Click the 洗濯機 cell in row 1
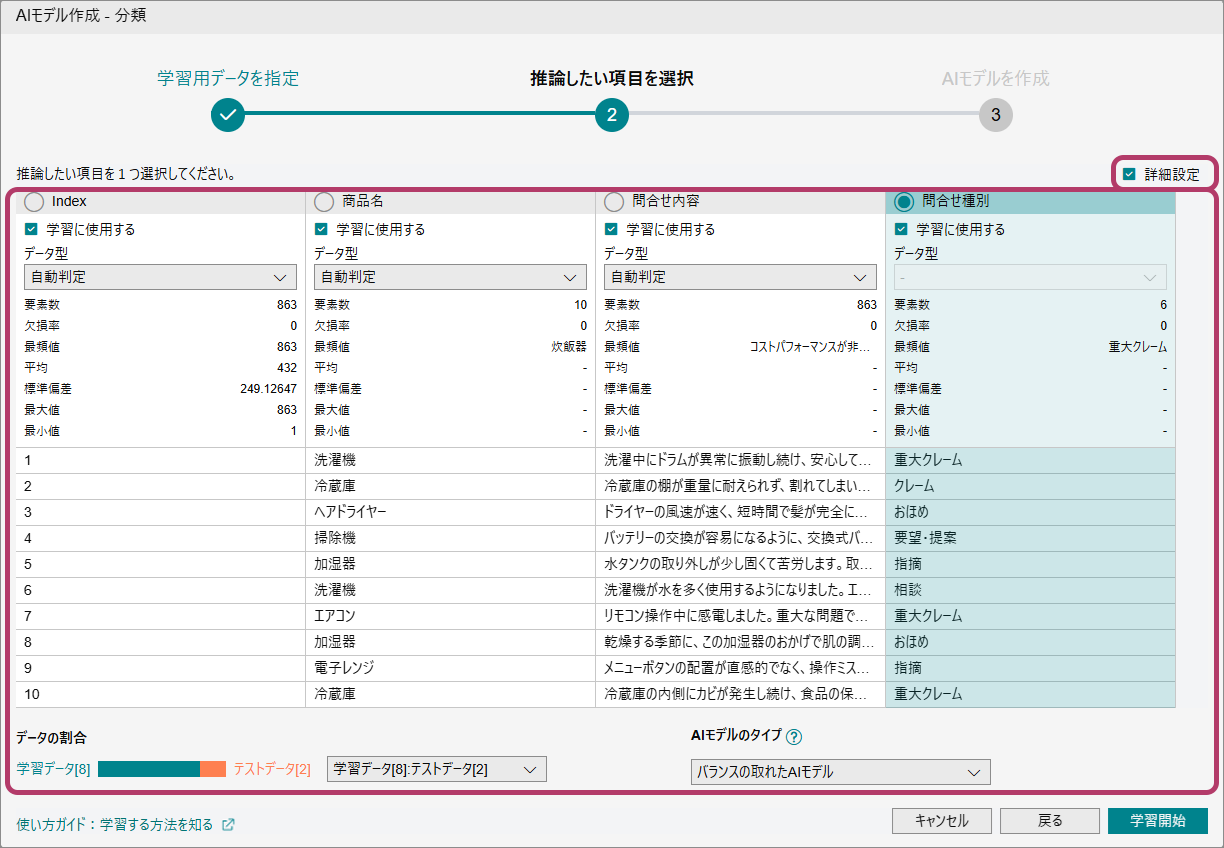1224x848 pixels. click(450, 460)
